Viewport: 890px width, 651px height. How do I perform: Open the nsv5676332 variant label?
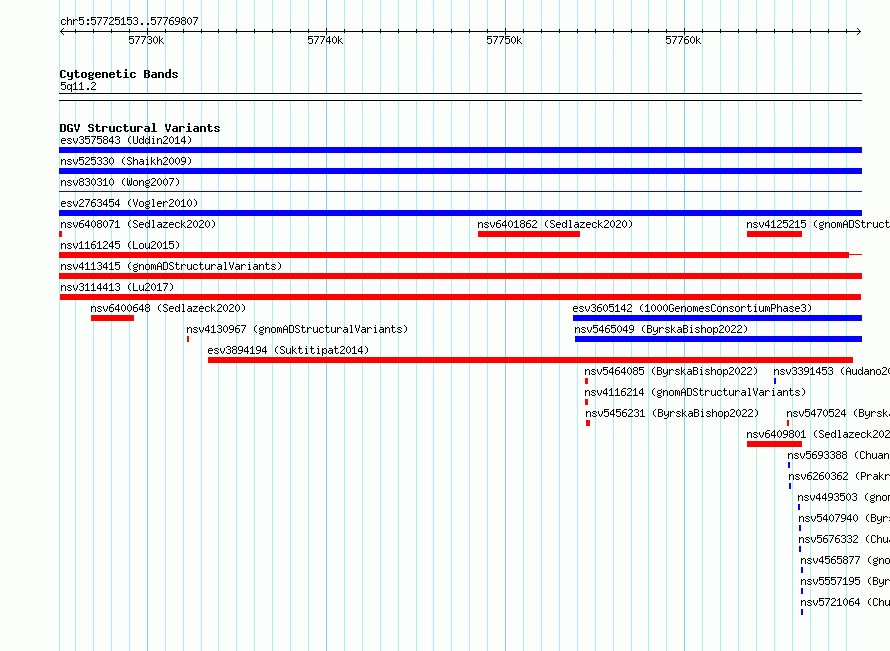[844, 539]
